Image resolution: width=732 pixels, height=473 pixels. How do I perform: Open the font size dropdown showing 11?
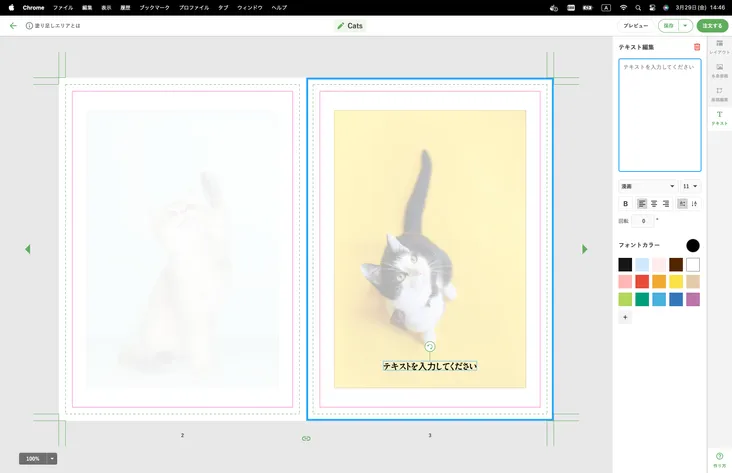690,186
